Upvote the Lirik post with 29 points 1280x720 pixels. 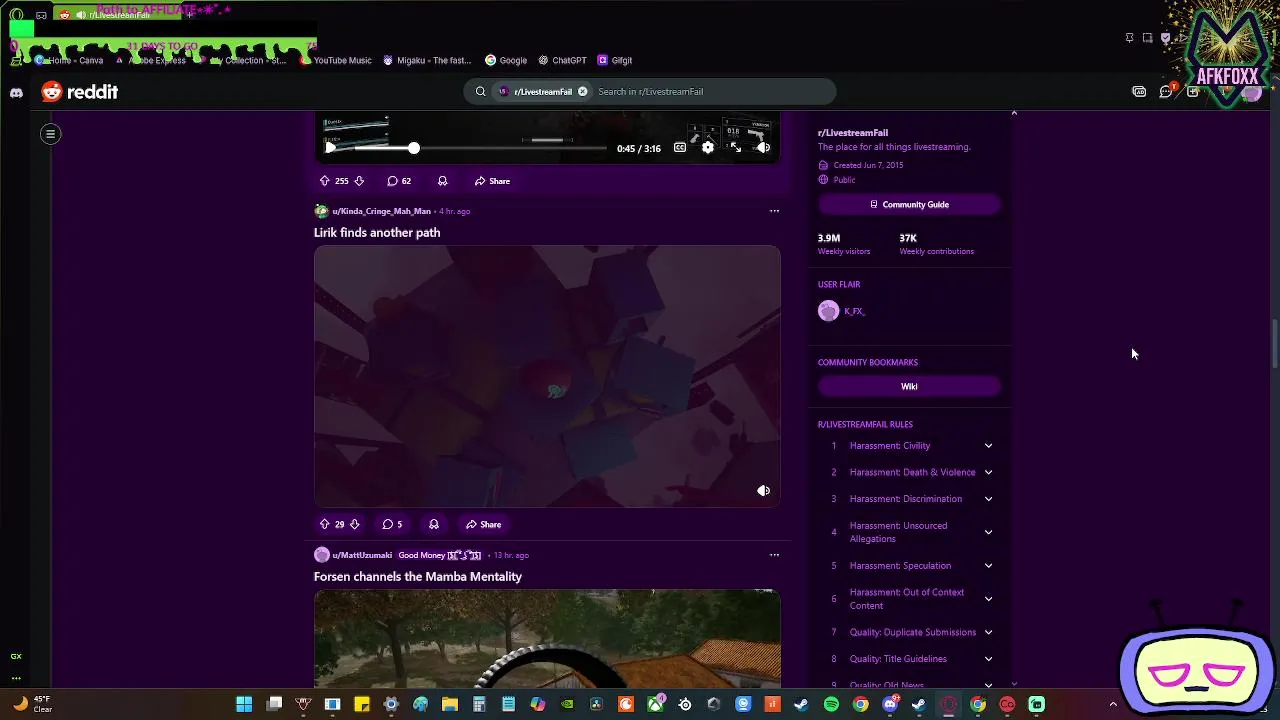tap(324, 524)
